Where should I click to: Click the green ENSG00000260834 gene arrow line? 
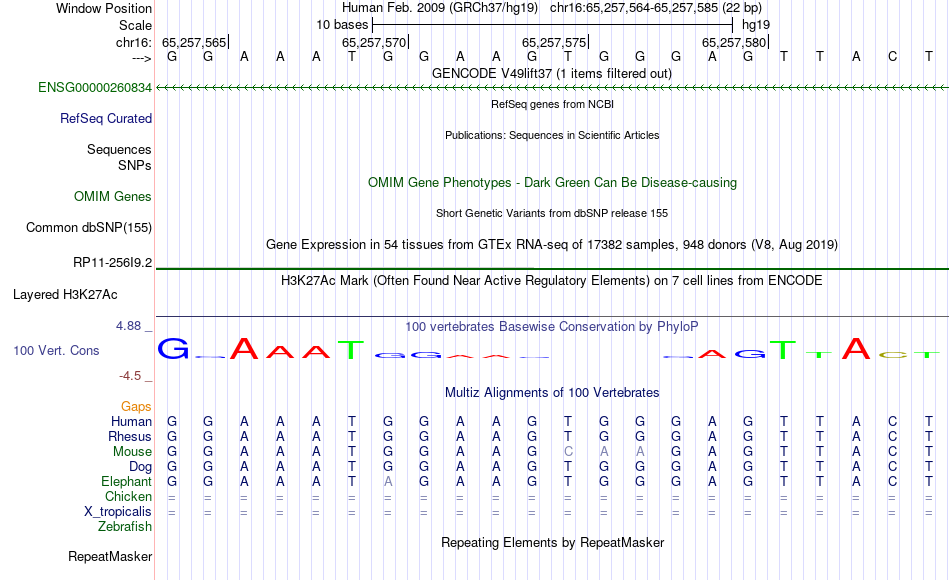(552, 88)
